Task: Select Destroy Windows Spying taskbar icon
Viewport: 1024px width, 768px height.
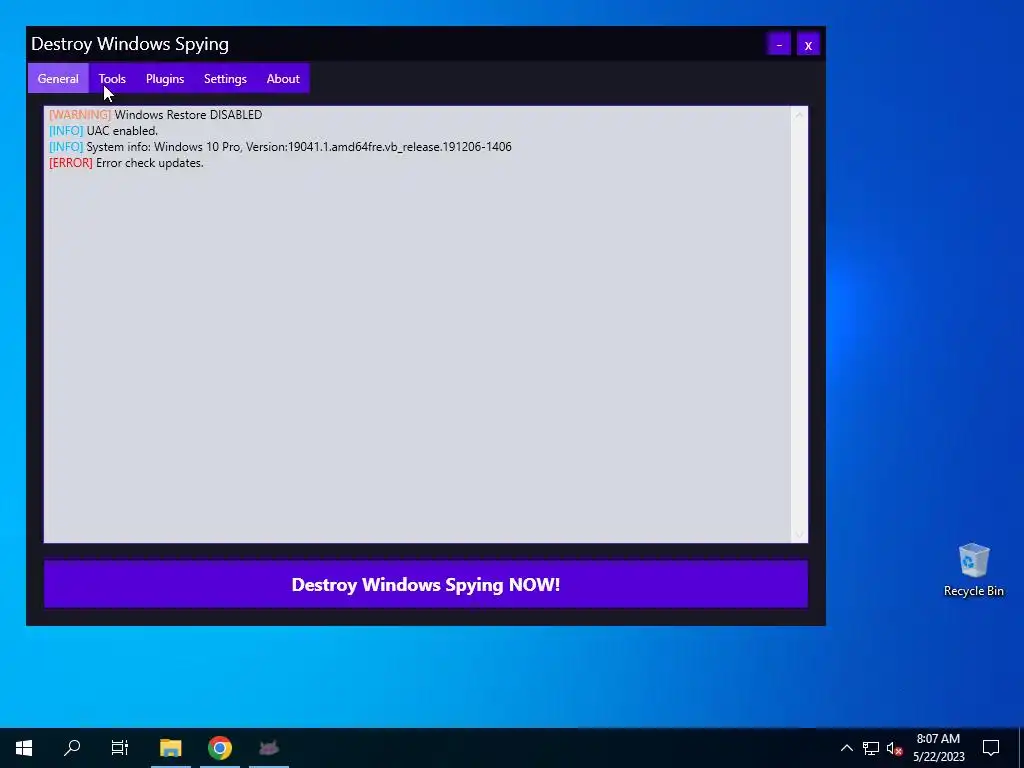Action: point(268,748)
